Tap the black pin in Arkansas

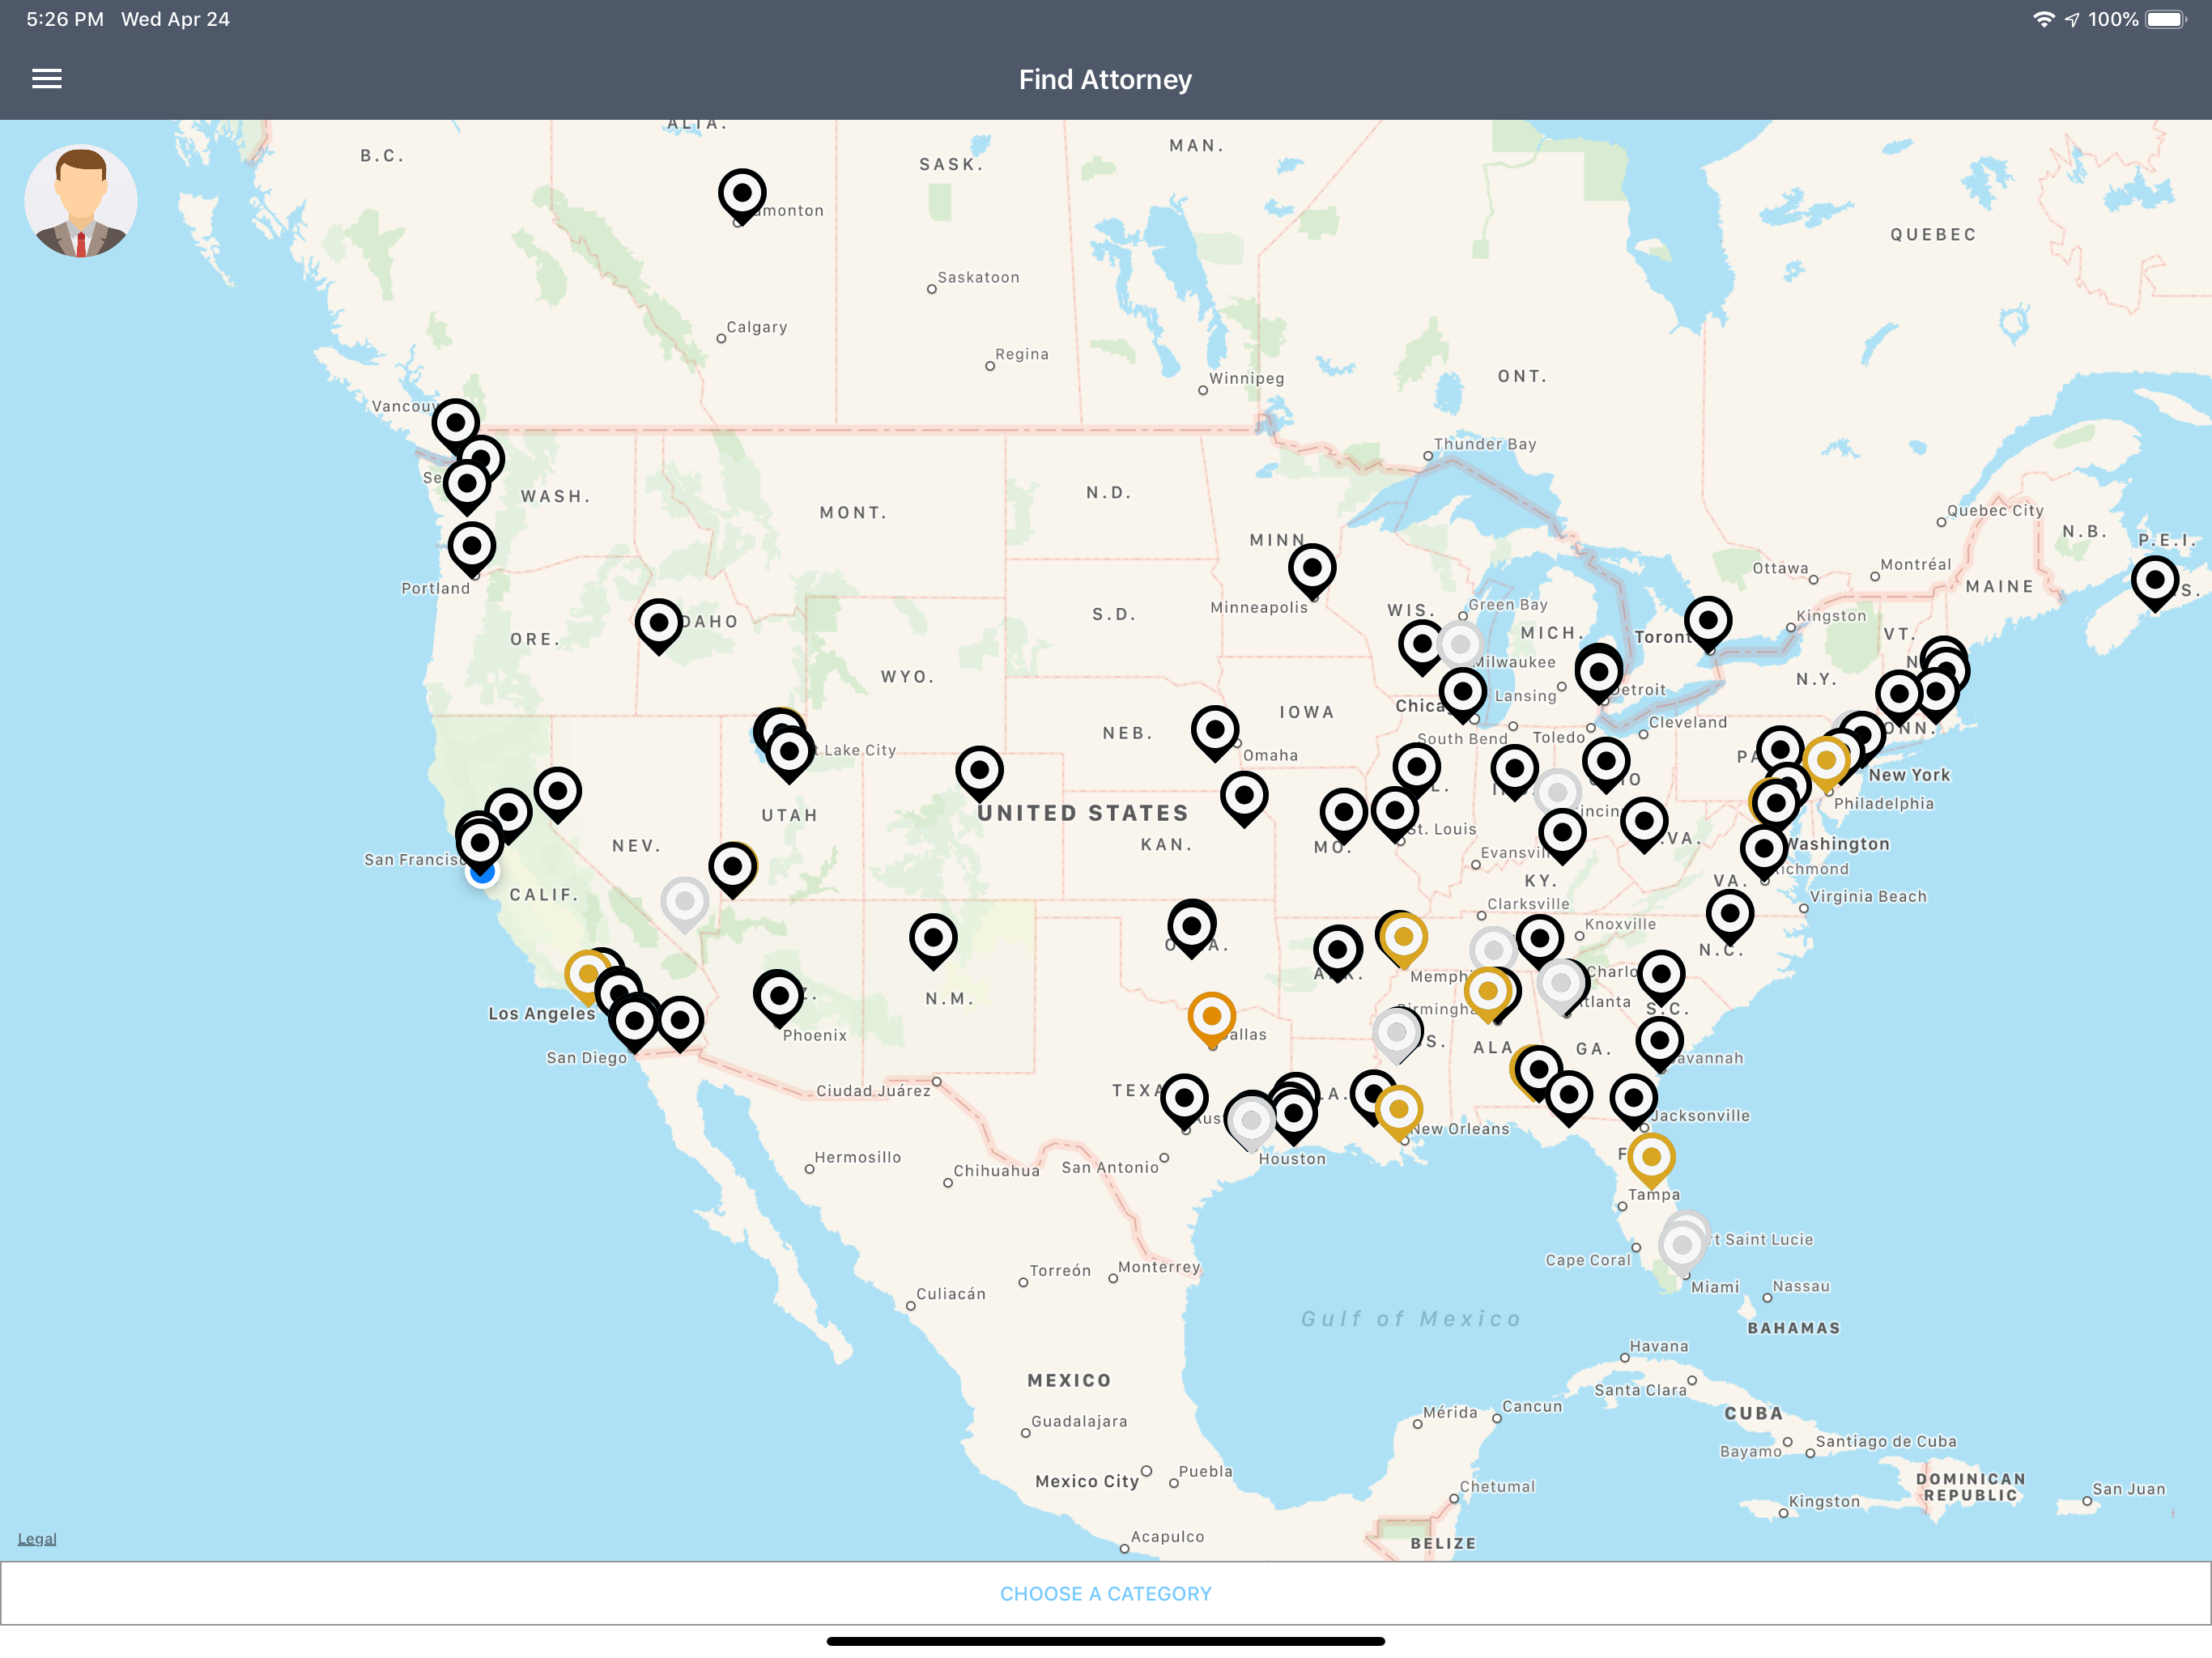(x=1337, y=951)
